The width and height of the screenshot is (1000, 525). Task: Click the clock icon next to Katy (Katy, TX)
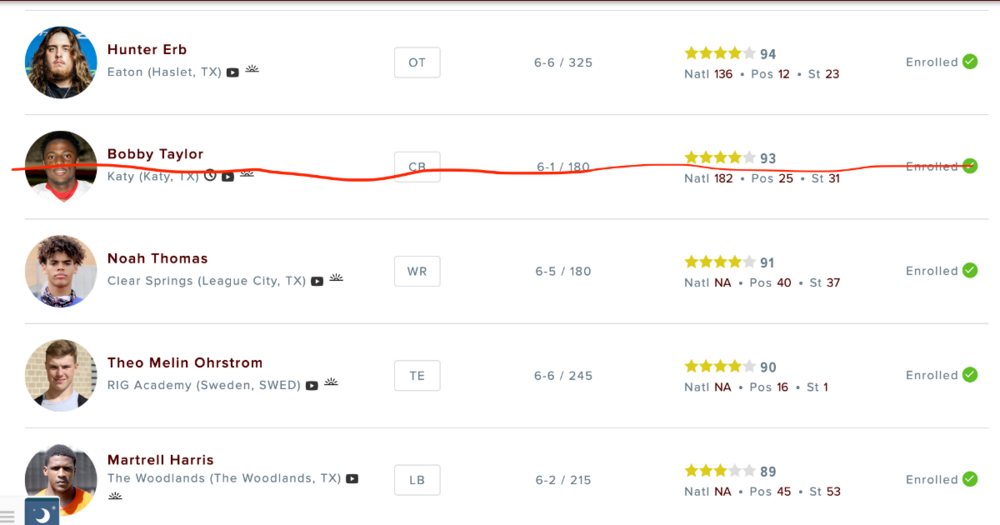210,176
